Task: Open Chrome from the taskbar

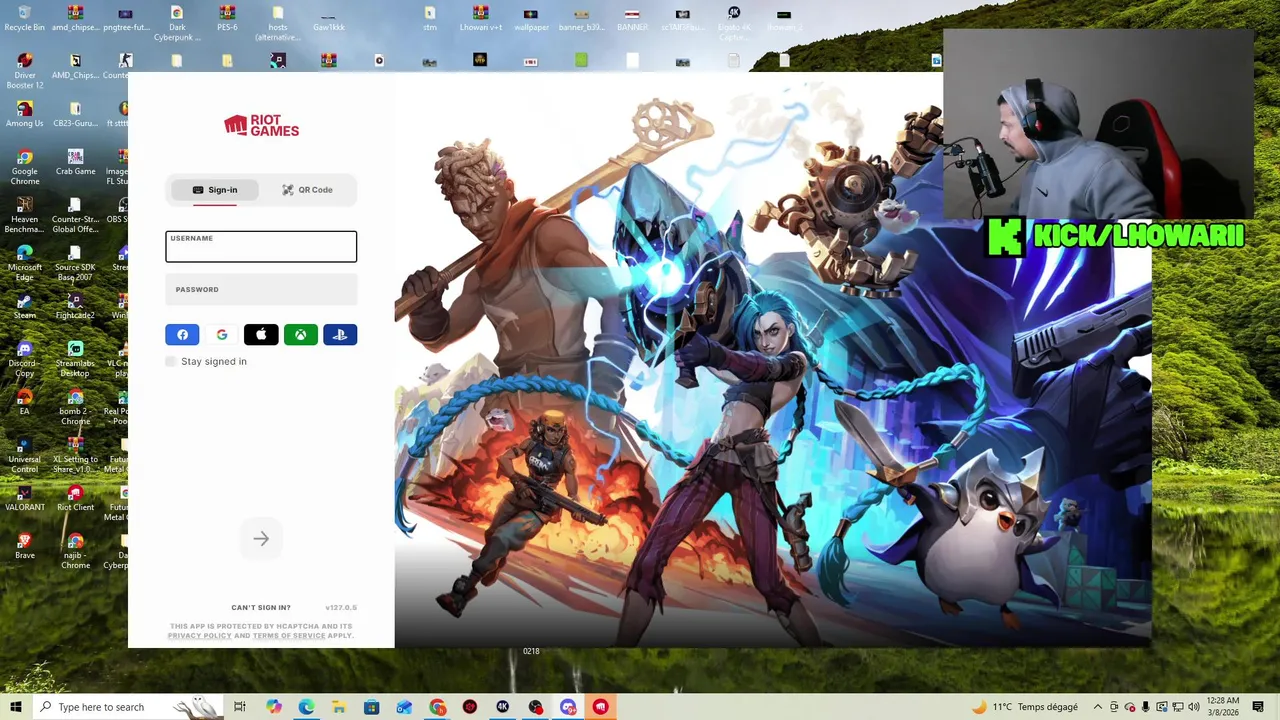Action: (437, 707)
